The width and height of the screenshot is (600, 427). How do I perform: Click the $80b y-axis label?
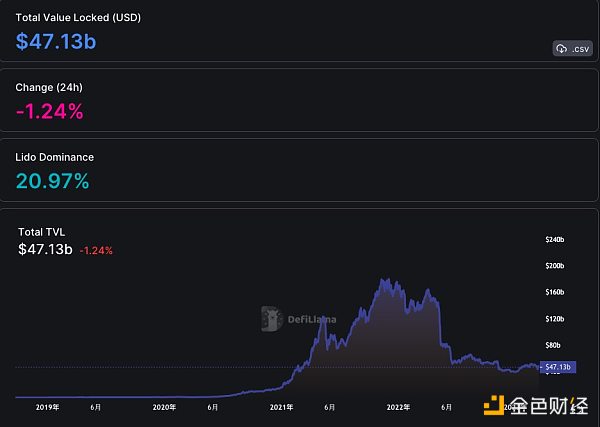pos(554,345)
